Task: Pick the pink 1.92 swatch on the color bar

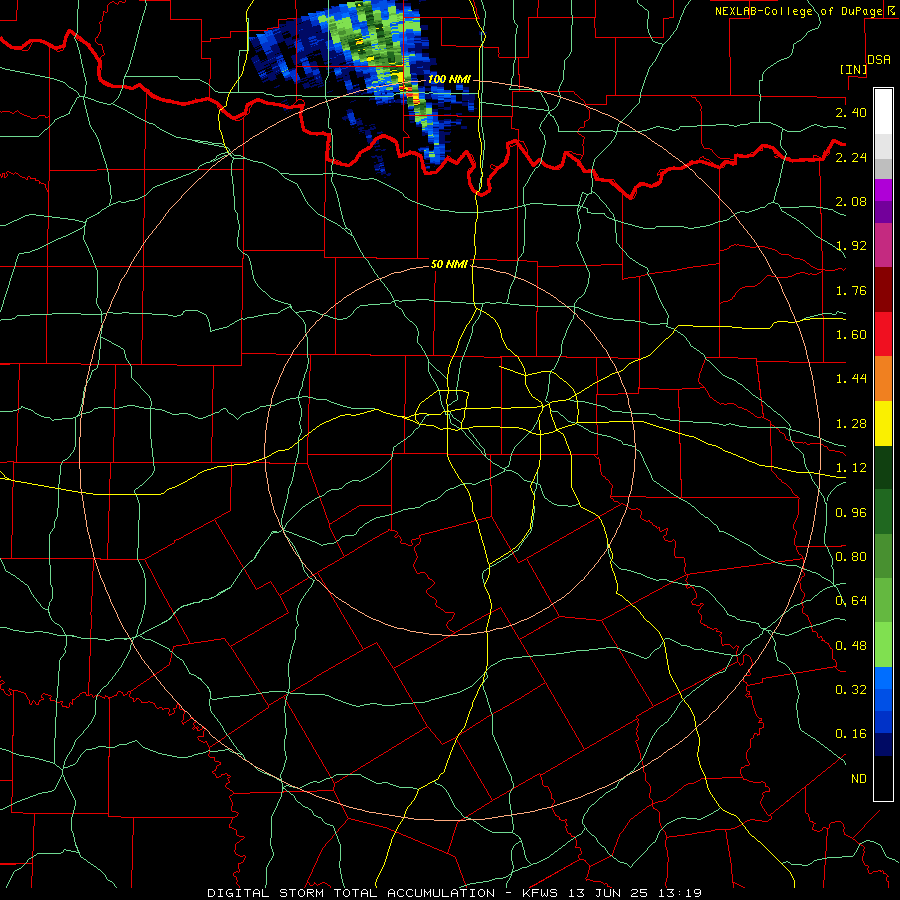Action: tap(883, 245)
